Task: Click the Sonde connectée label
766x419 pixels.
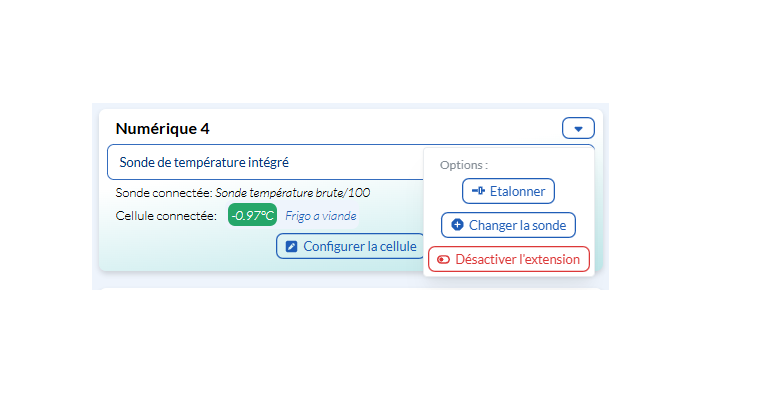Action: 164,191
